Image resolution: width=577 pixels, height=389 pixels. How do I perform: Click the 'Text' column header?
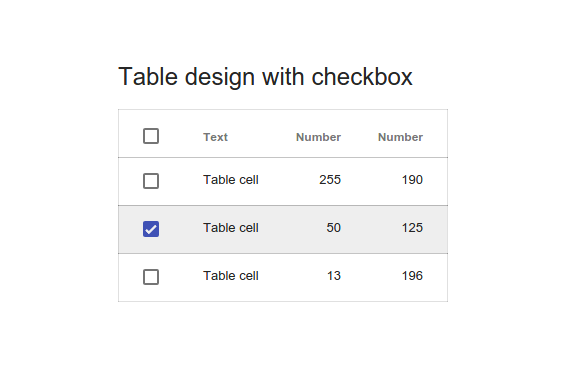click(x=216, y=137)
